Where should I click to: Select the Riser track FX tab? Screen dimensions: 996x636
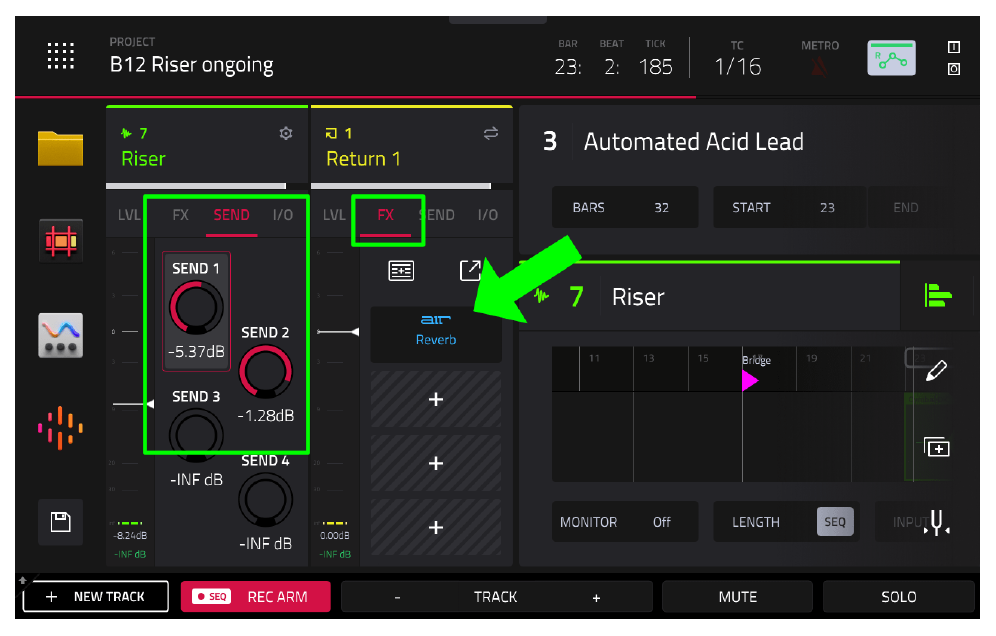pos(180,215)
